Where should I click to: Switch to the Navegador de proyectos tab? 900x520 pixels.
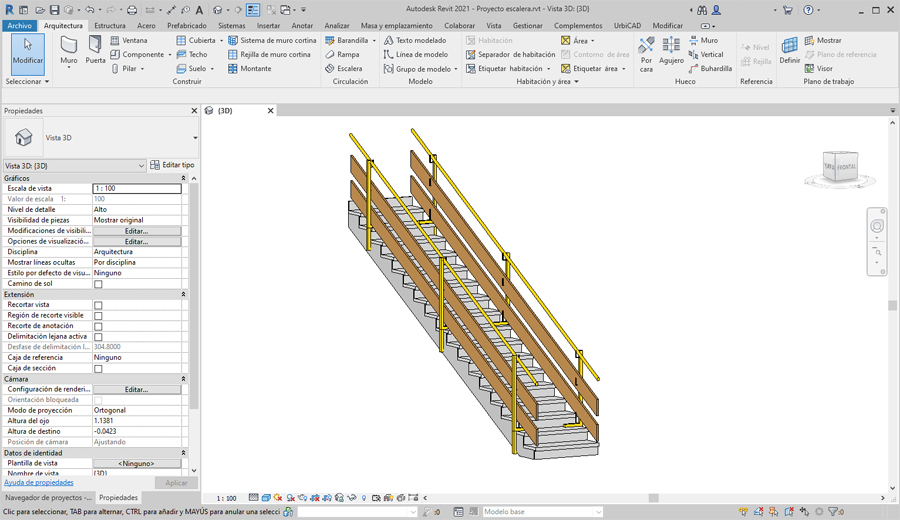point(47,497)
